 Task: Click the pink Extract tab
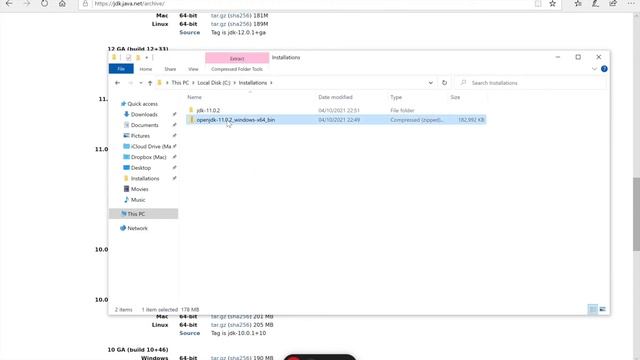point(237,58)
